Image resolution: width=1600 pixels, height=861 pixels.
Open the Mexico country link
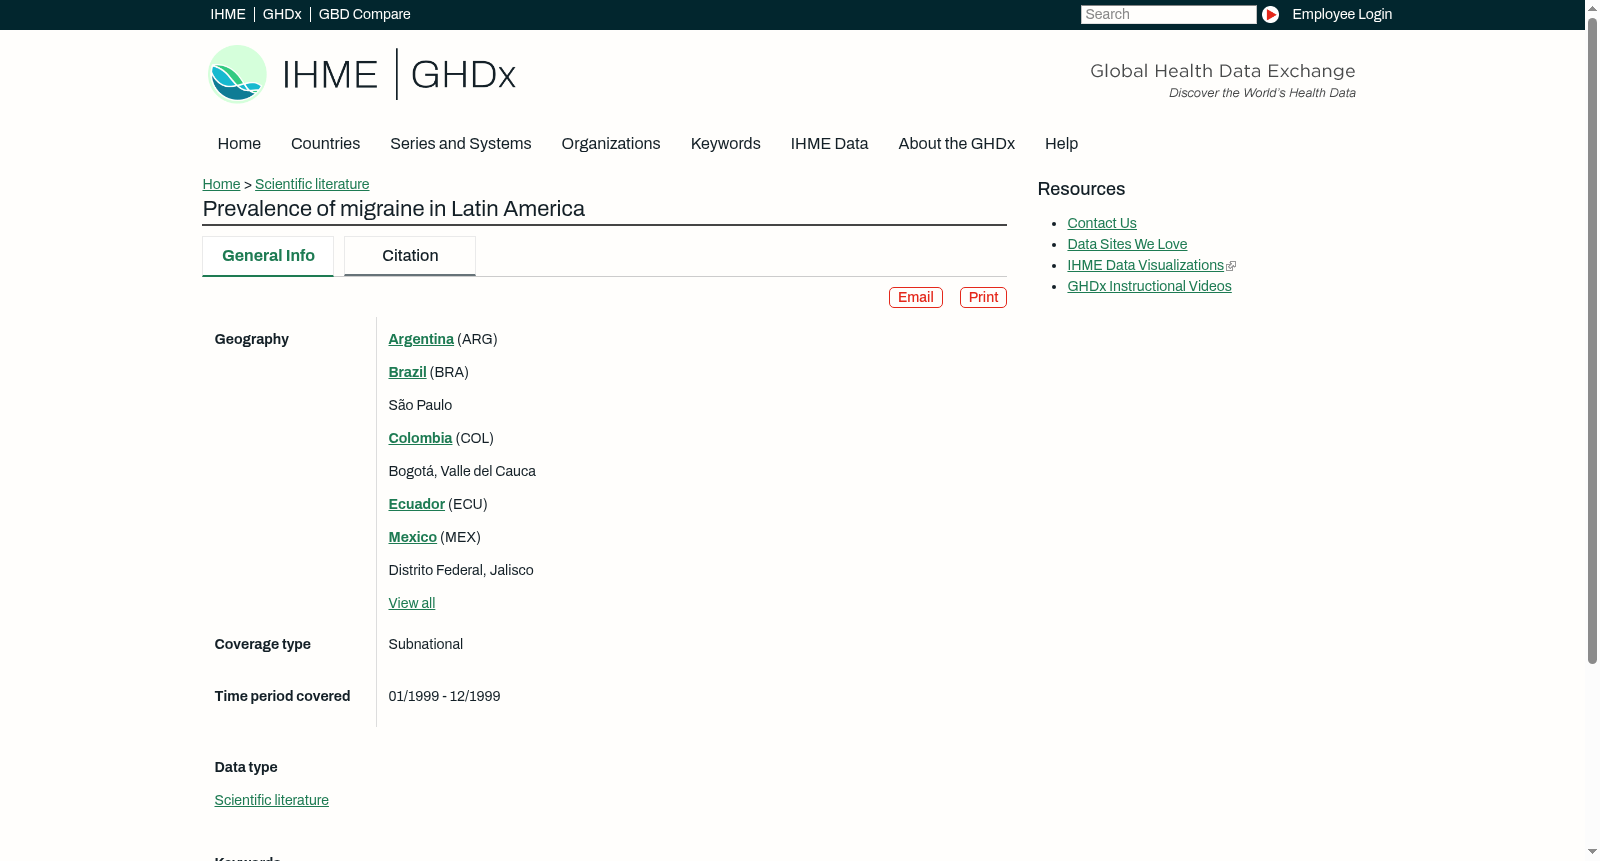point(412,537)
